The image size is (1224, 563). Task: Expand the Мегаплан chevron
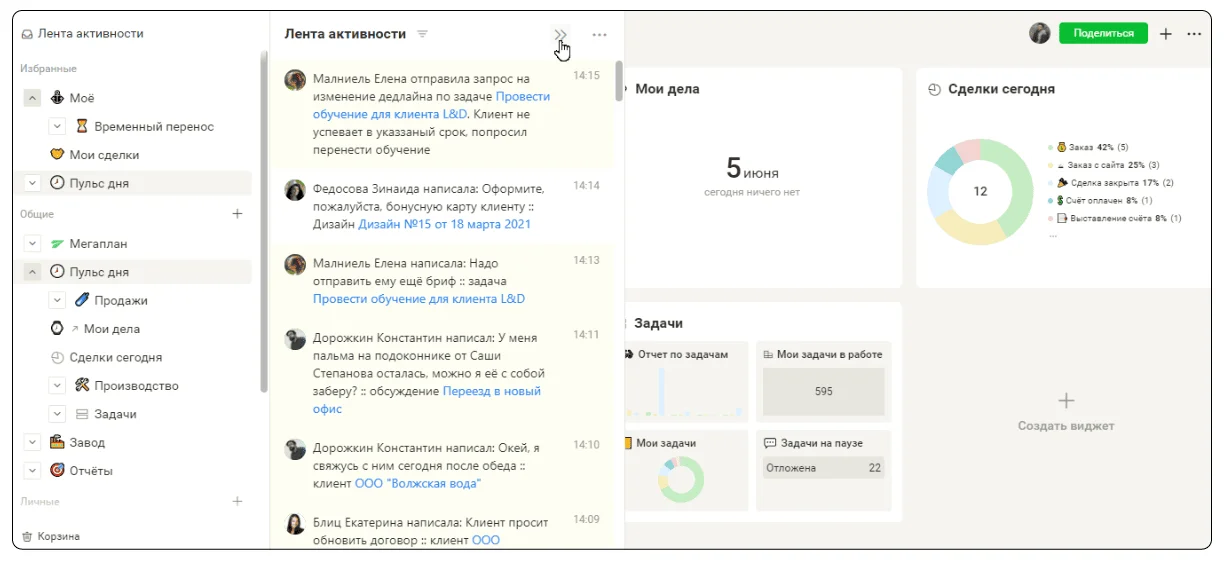click(x=32, y=244)
